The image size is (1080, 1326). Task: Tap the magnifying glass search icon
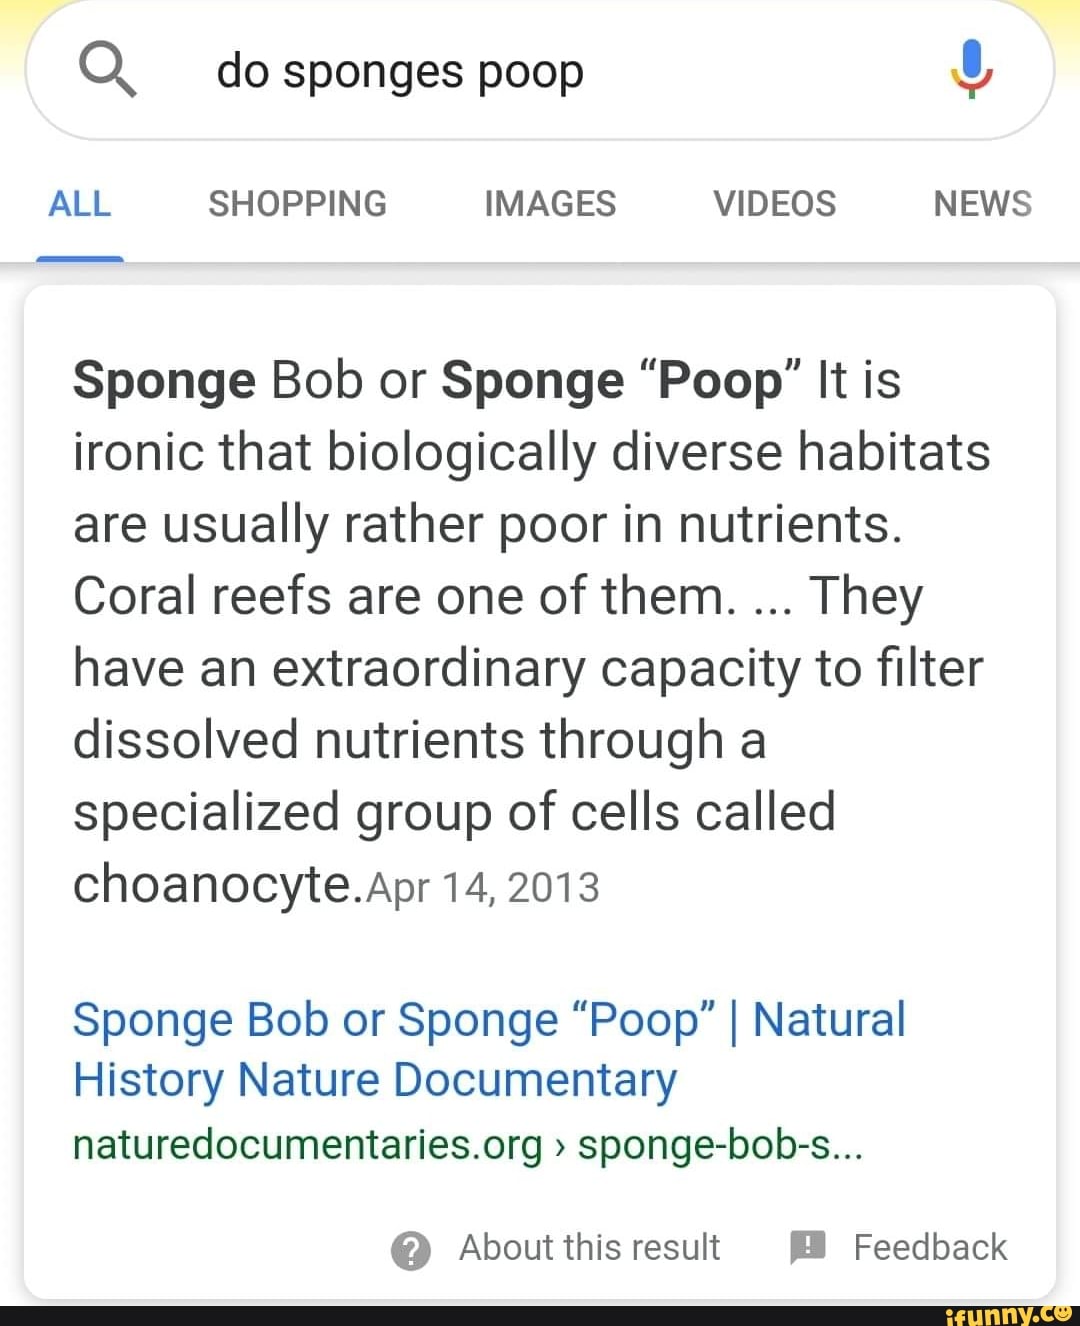(x=108, y=69)
